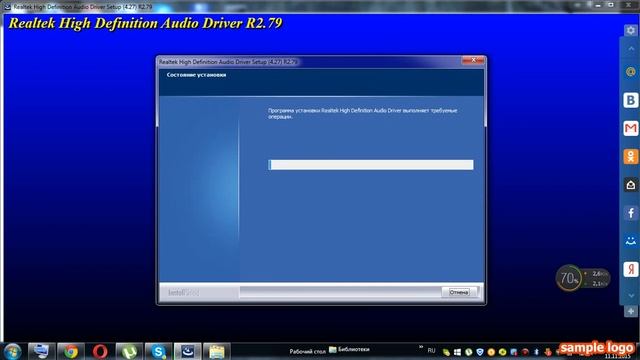Expand sidebar list with the down chevron

click(x=631, y=295)
